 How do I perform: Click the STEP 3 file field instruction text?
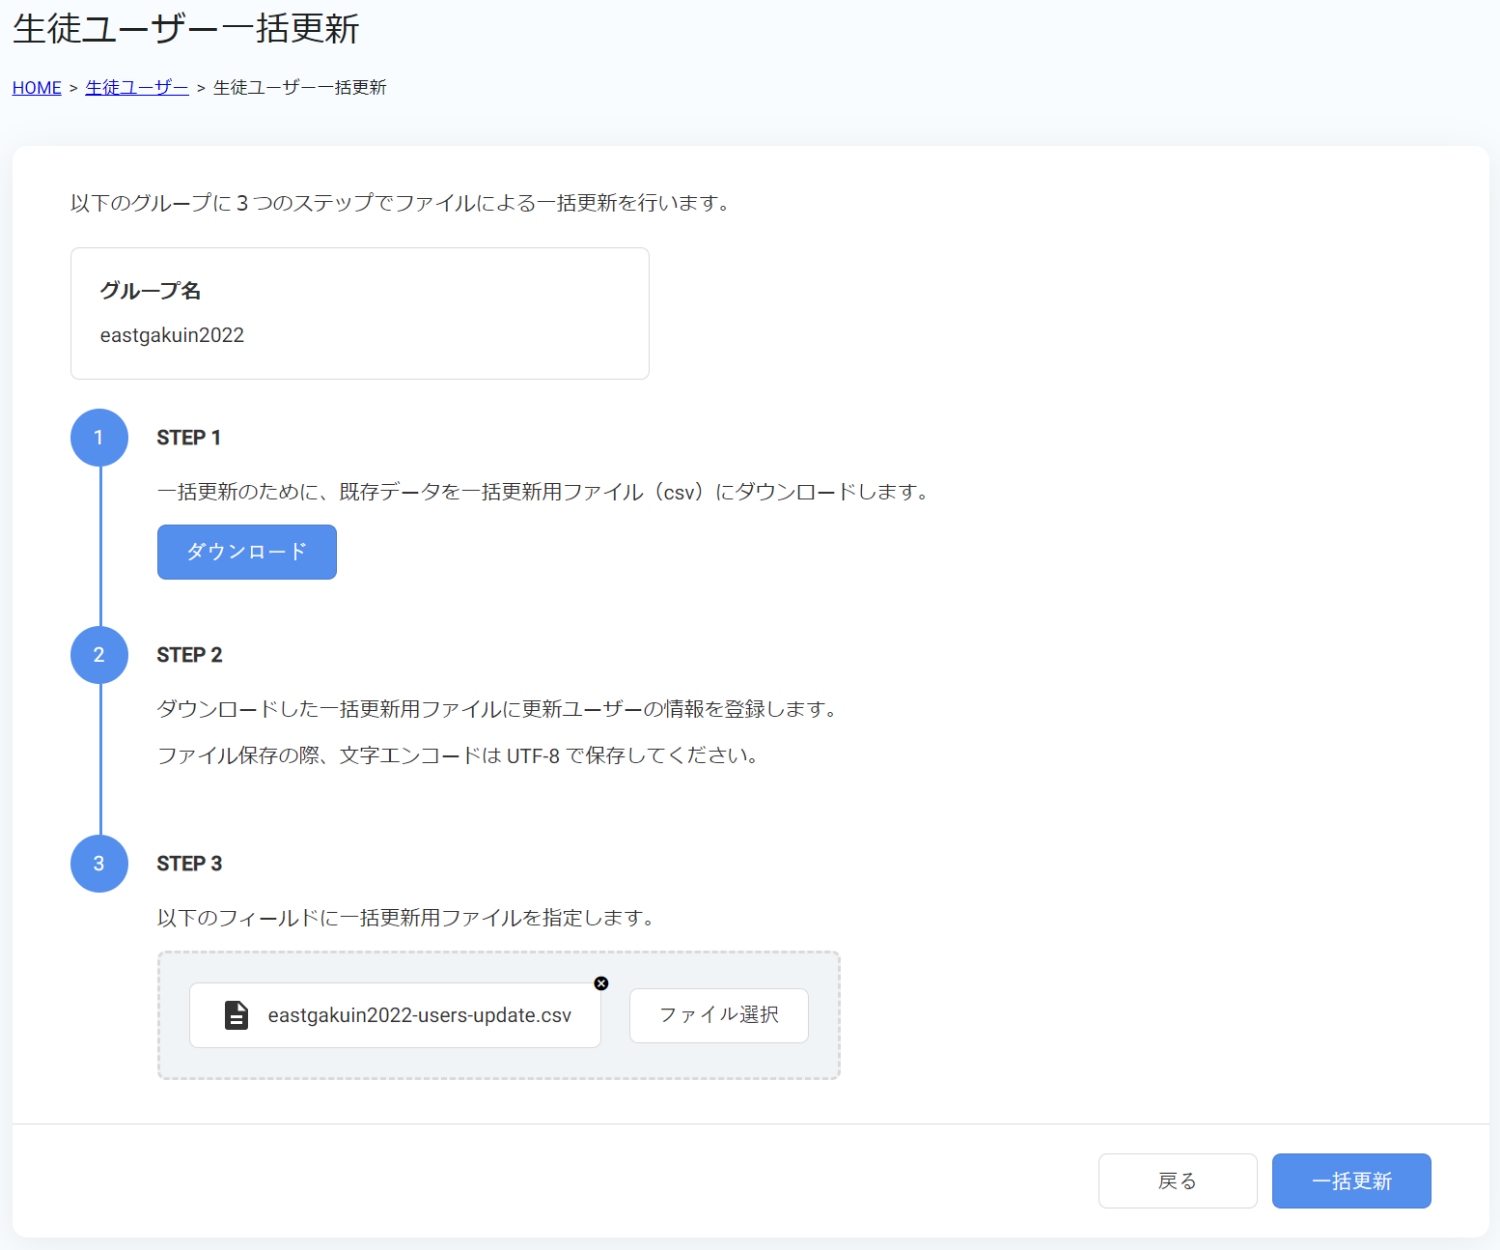409,917
